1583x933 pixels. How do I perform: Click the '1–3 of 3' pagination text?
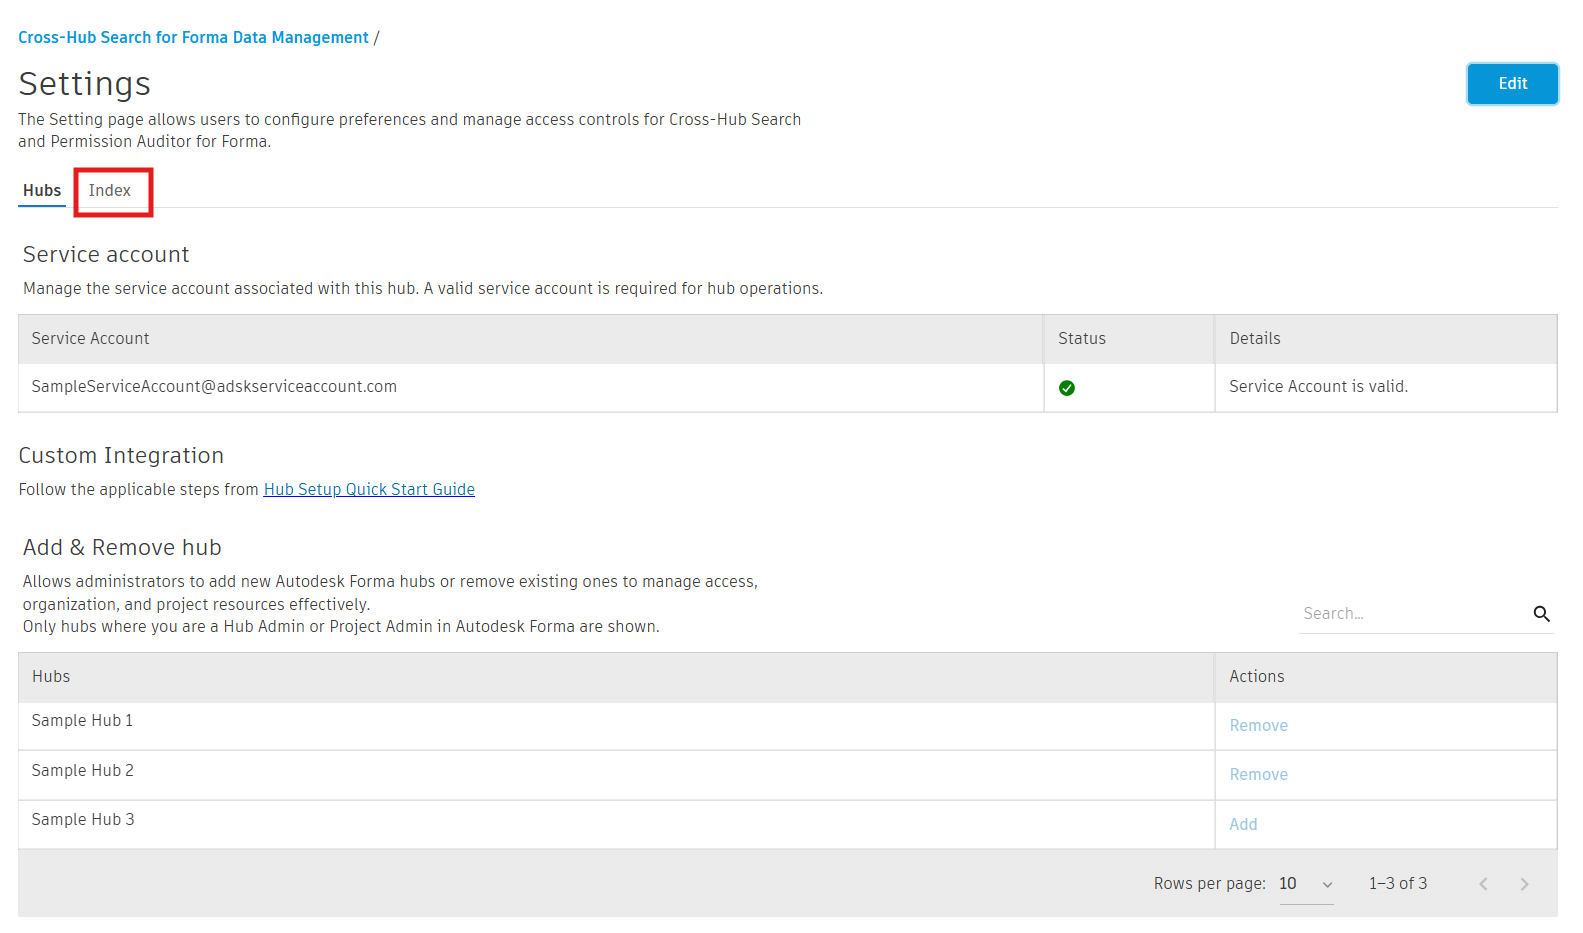coord(1398,884)
